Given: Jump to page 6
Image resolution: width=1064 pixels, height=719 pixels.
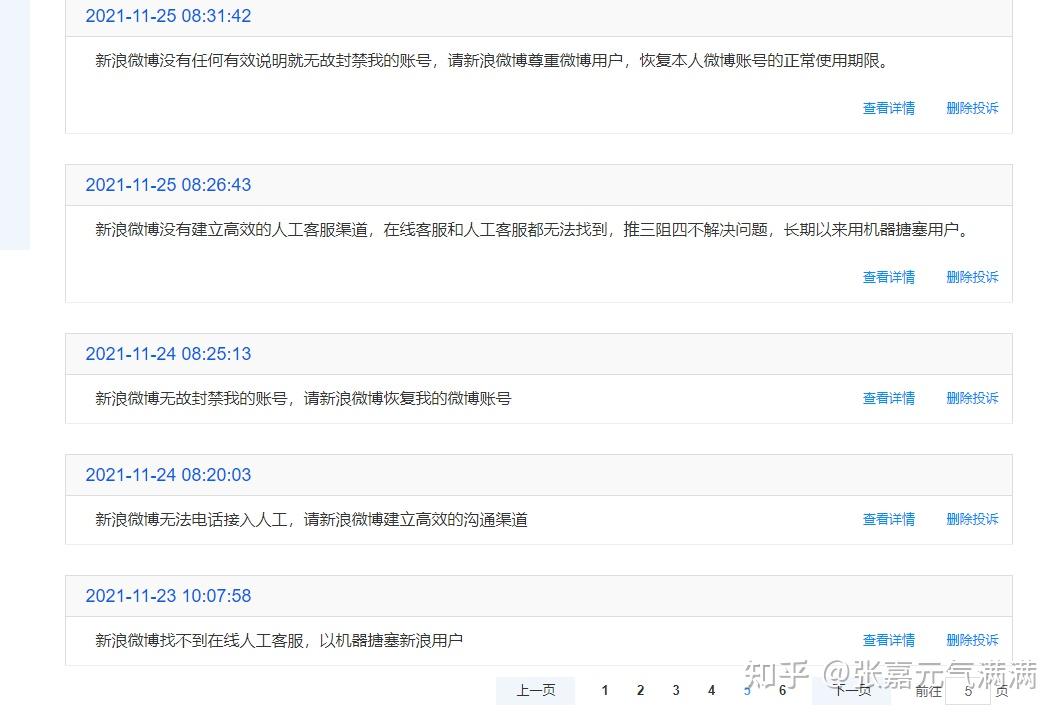Looking at the screenshot, I should (x=782, y=691).
